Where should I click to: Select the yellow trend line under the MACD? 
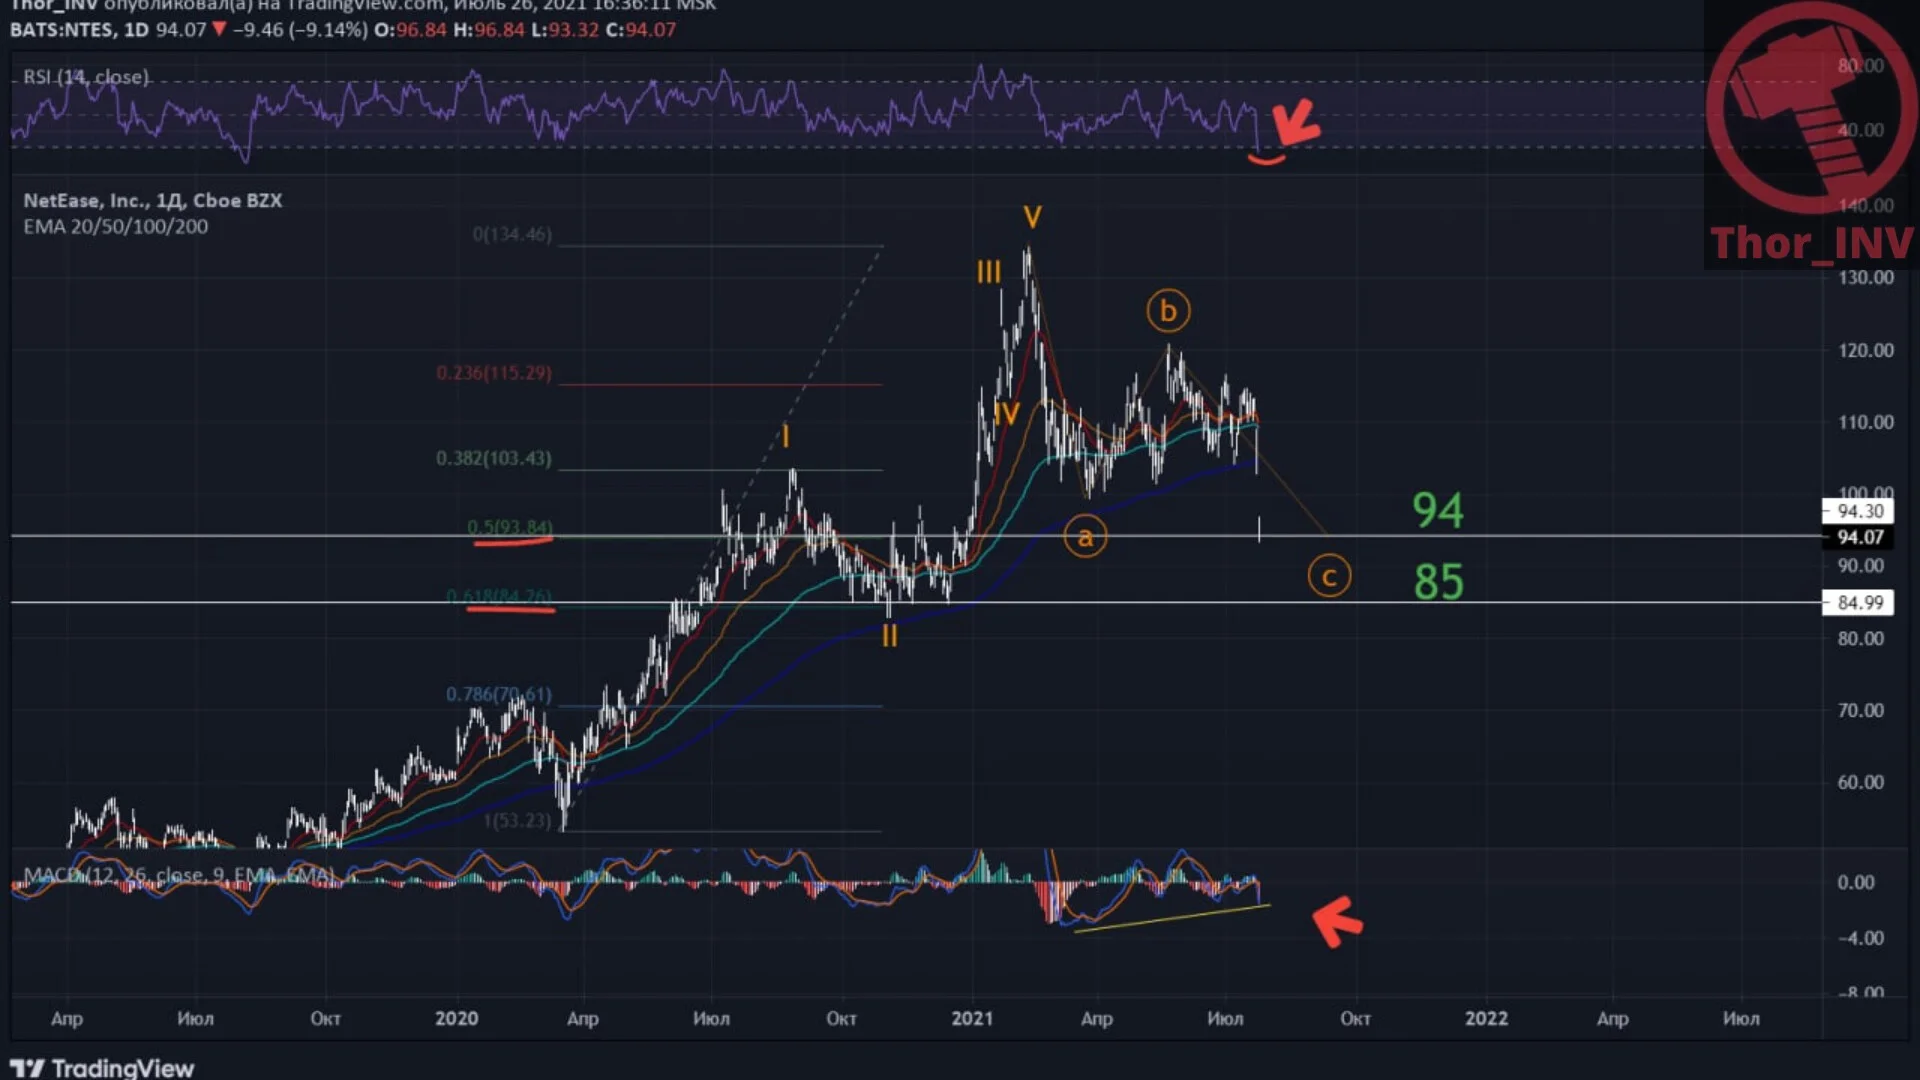coord(1172,918)
